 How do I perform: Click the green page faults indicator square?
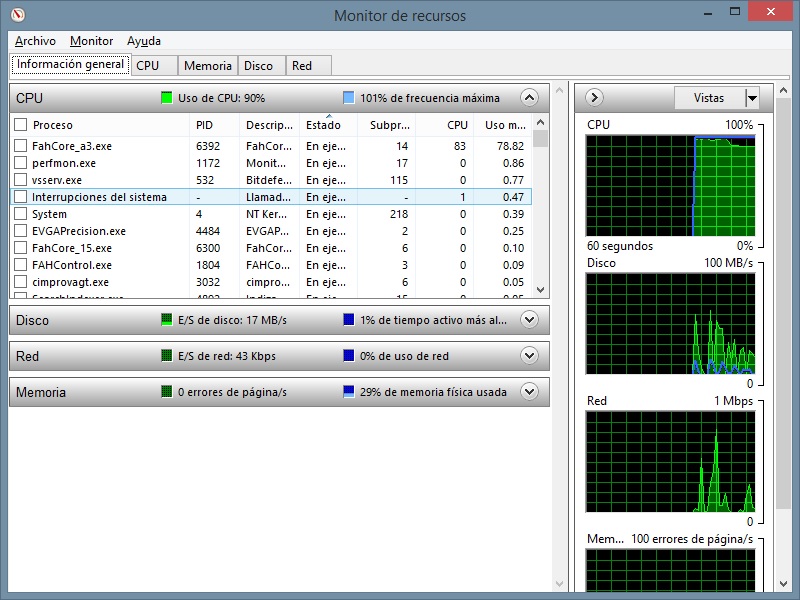166,392
